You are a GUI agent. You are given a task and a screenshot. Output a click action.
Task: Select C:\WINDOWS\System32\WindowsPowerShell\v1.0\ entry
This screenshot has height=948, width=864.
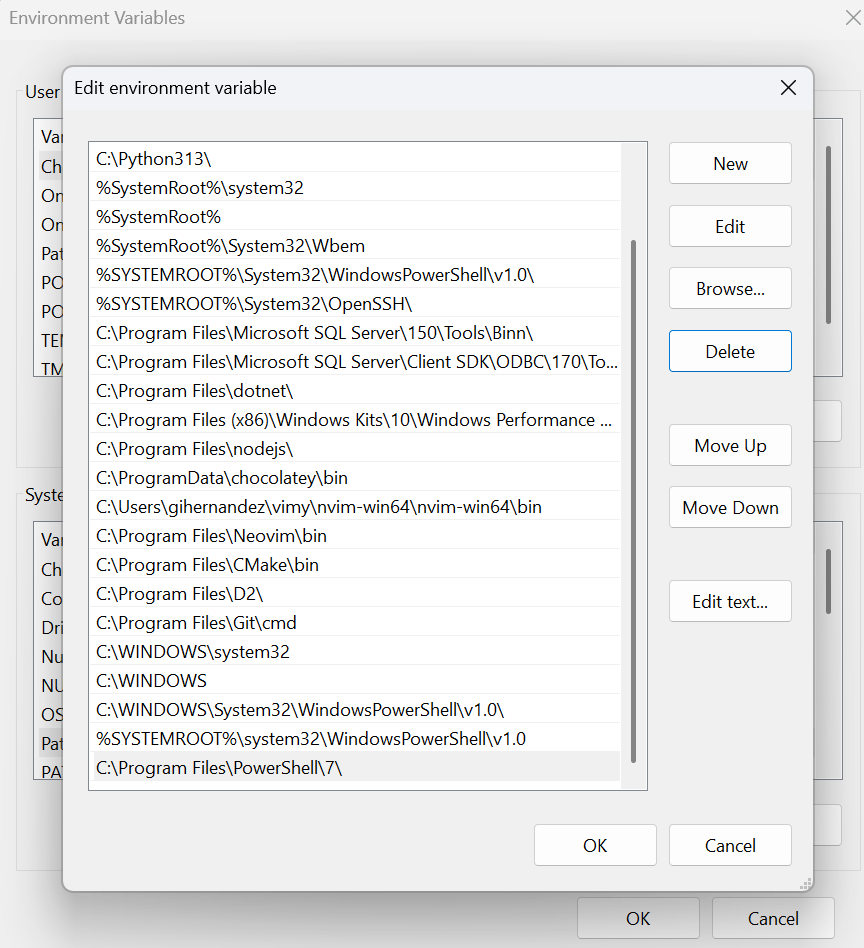(x=357, y=710)
